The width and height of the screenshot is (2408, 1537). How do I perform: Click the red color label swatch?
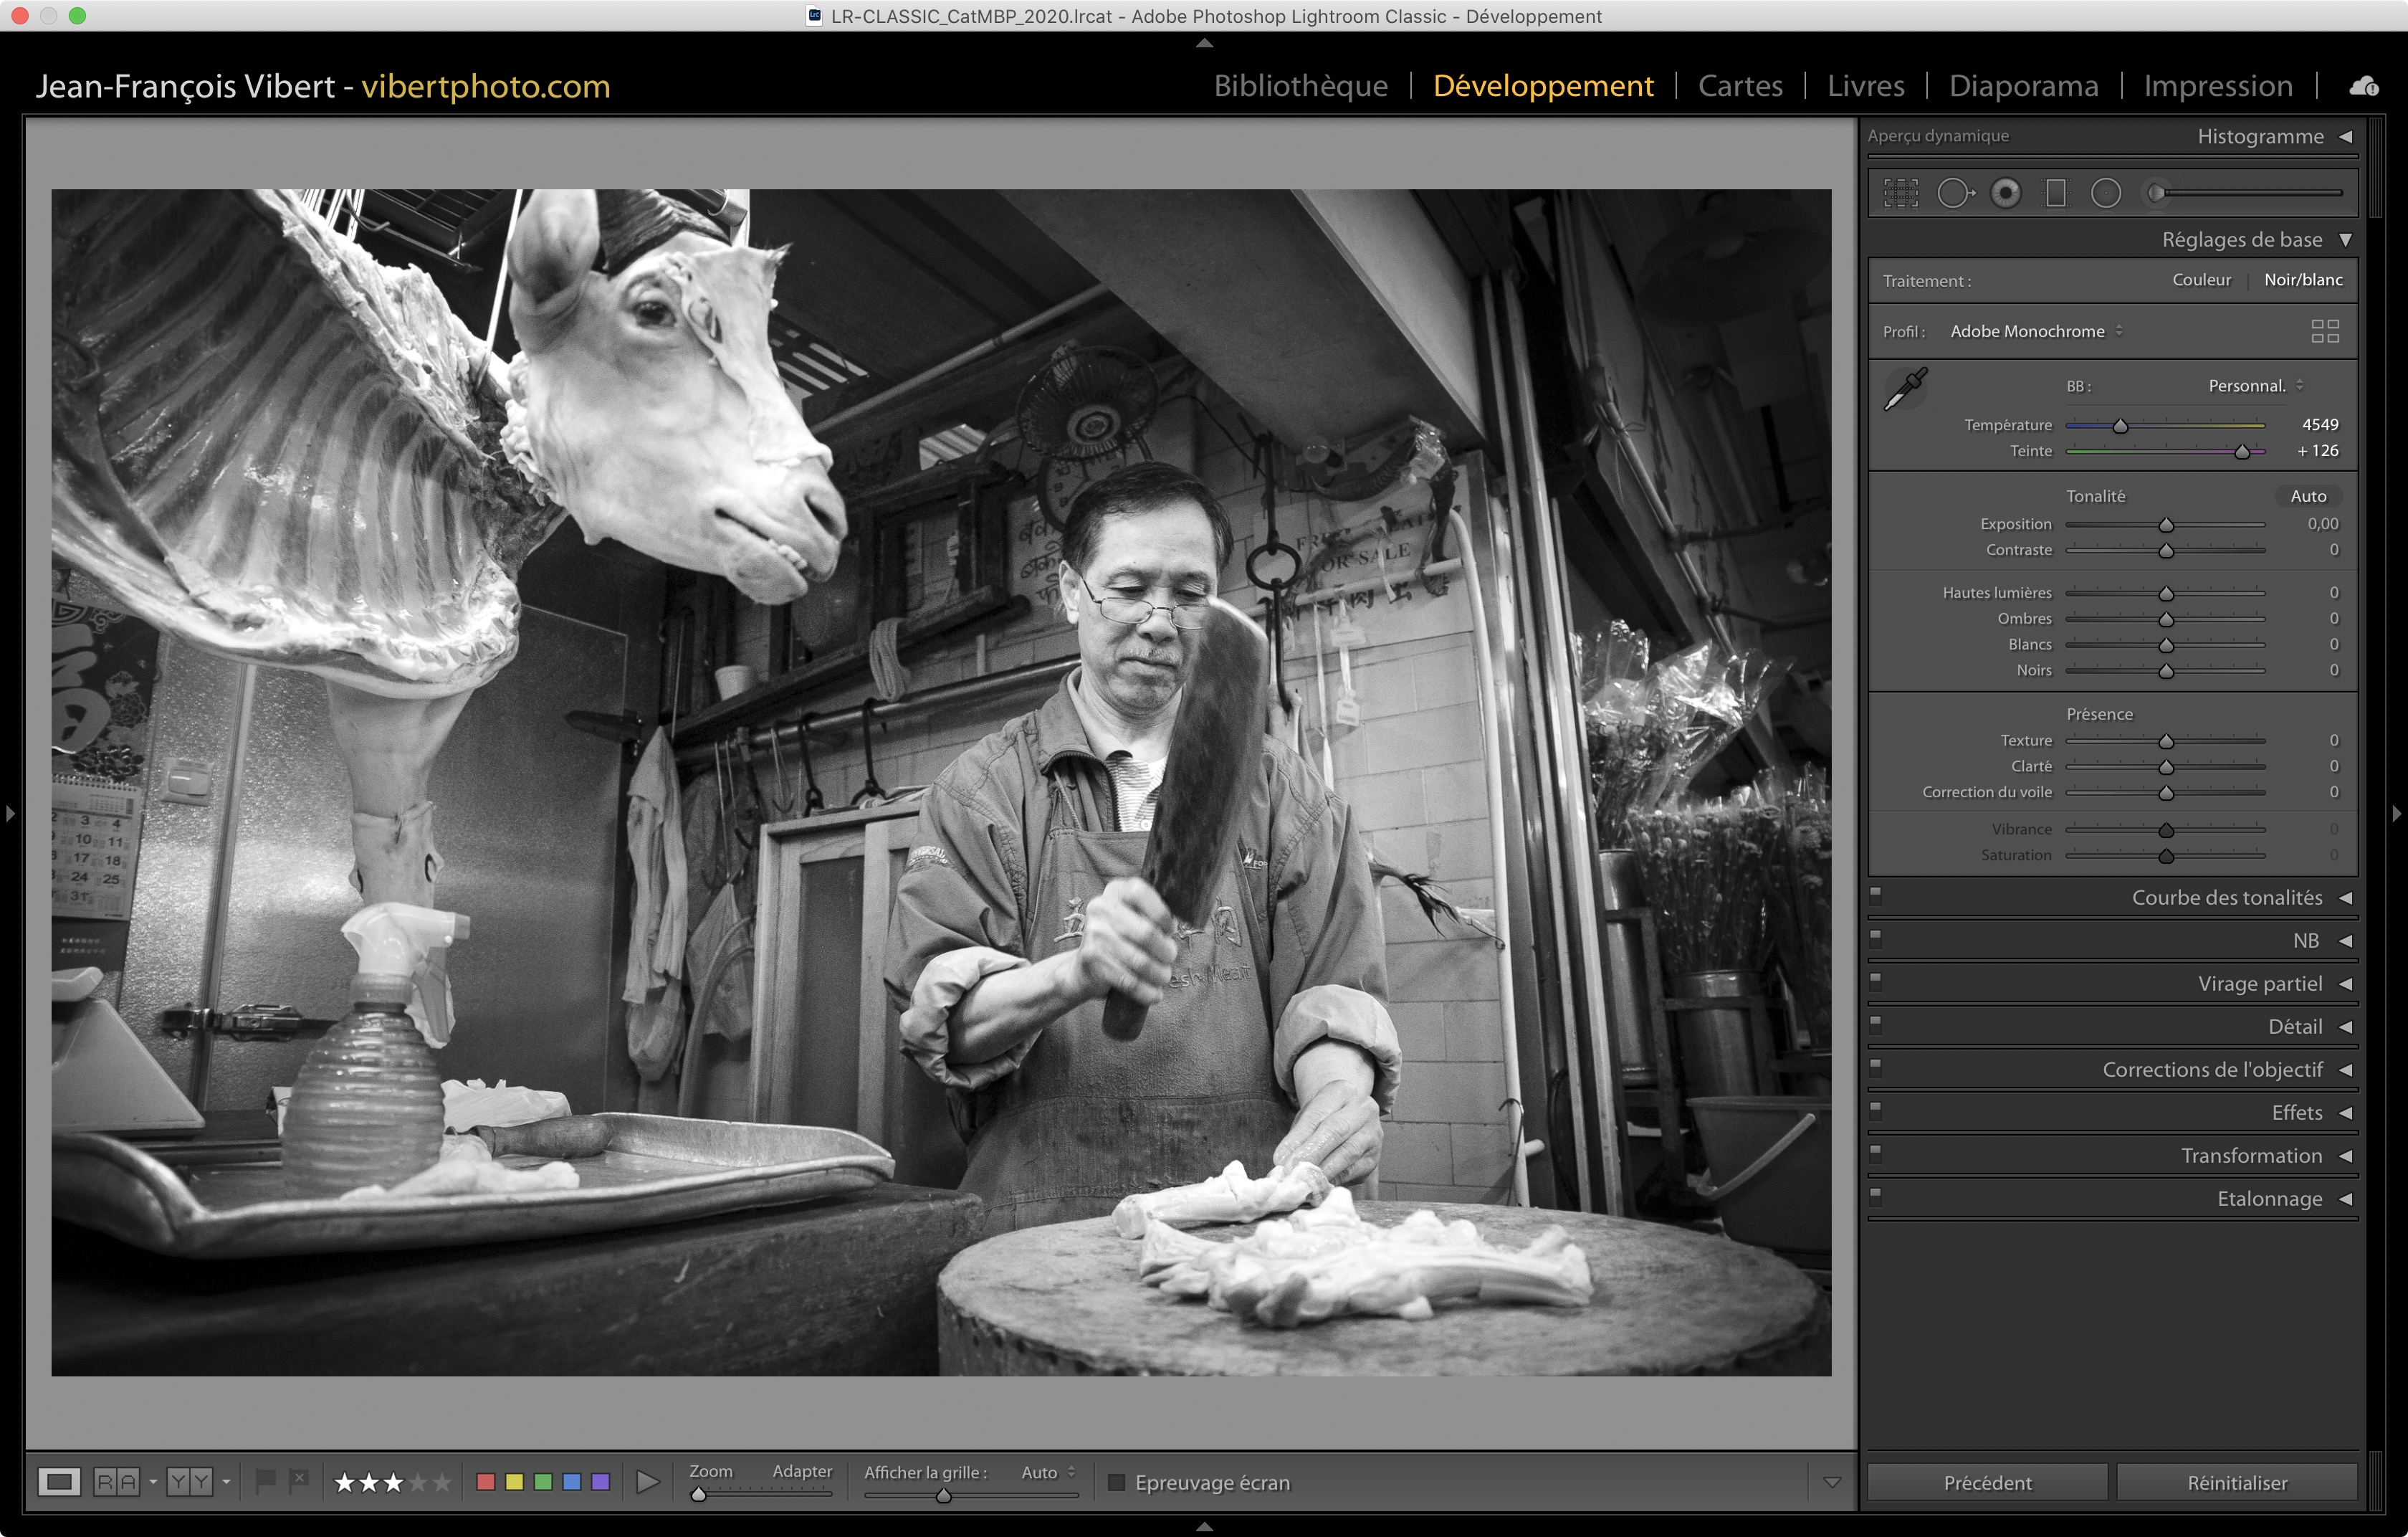(486, 1481)
